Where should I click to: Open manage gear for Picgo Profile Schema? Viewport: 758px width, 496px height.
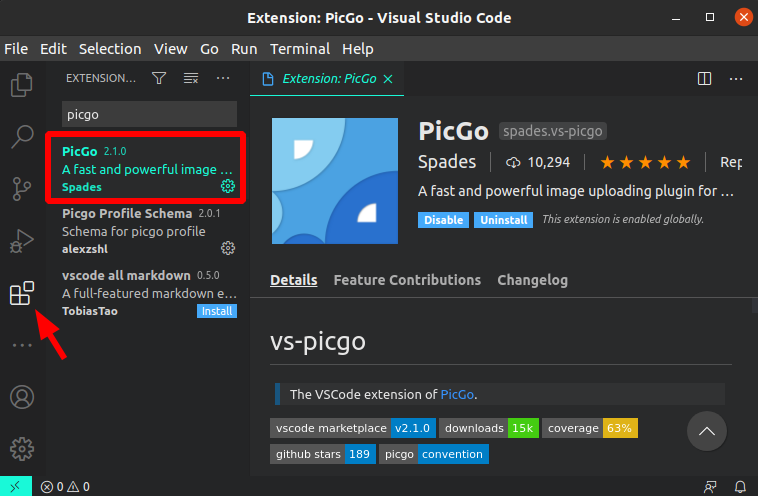point(228,248)
